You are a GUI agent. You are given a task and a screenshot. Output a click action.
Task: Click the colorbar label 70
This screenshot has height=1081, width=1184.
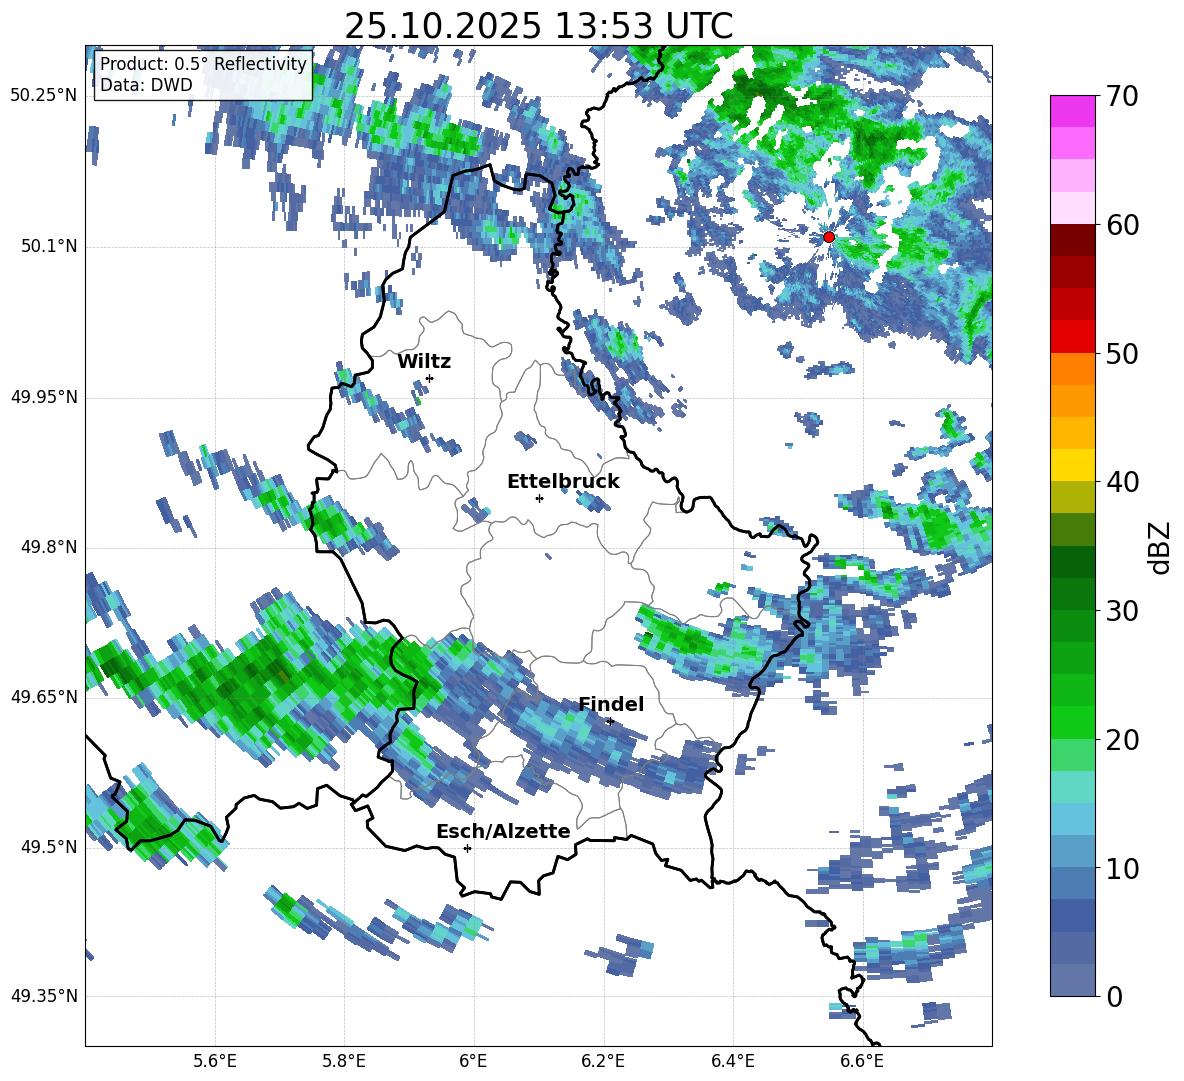click(x=1123, y=97)
